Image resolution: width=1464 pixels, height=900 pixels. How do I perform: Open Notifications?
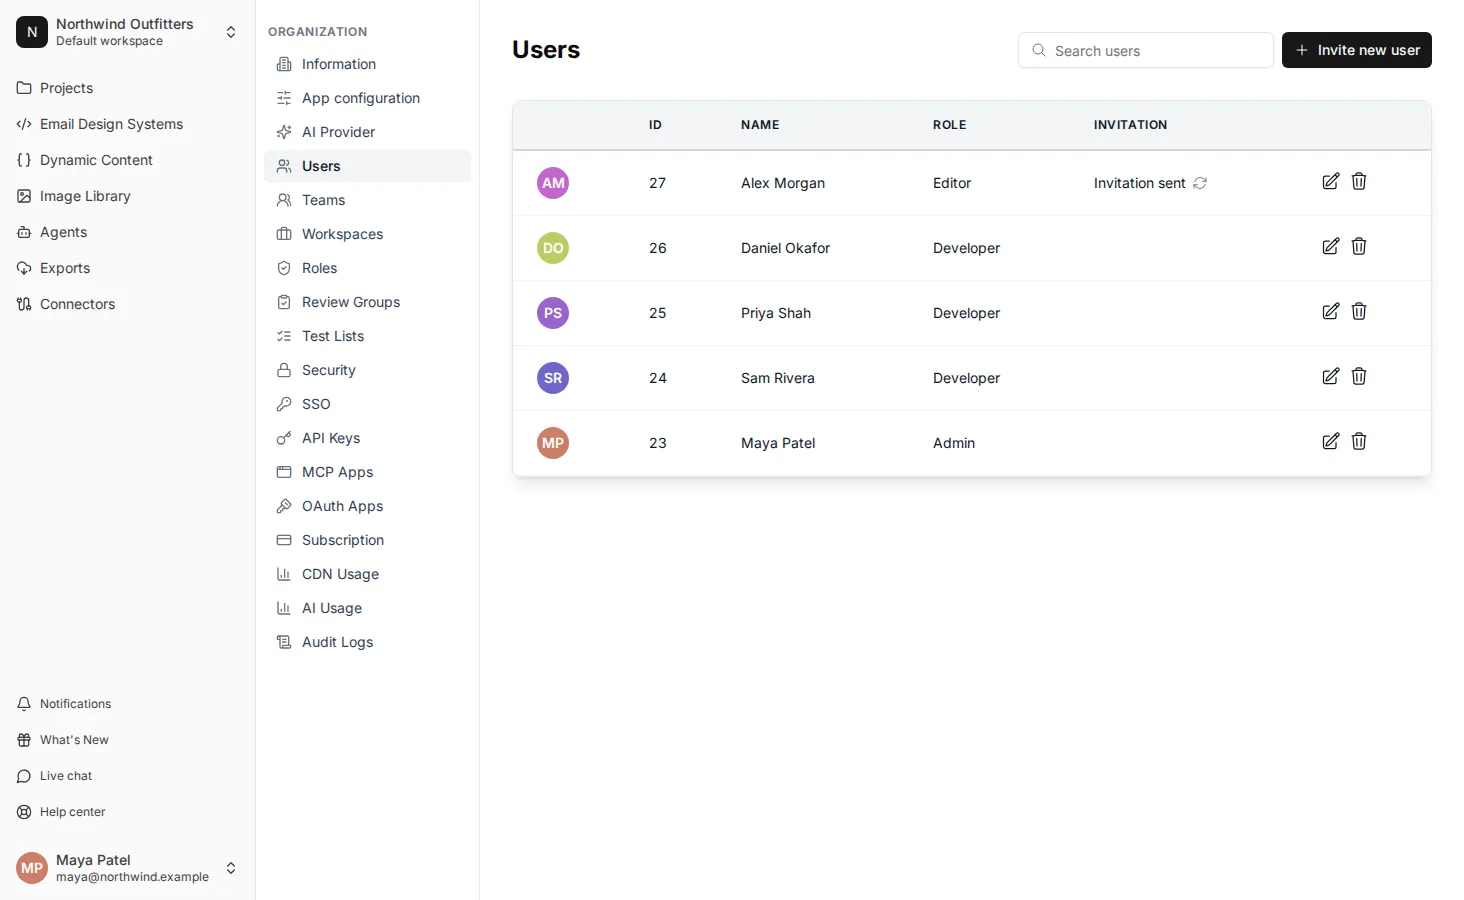coord(128,704)
